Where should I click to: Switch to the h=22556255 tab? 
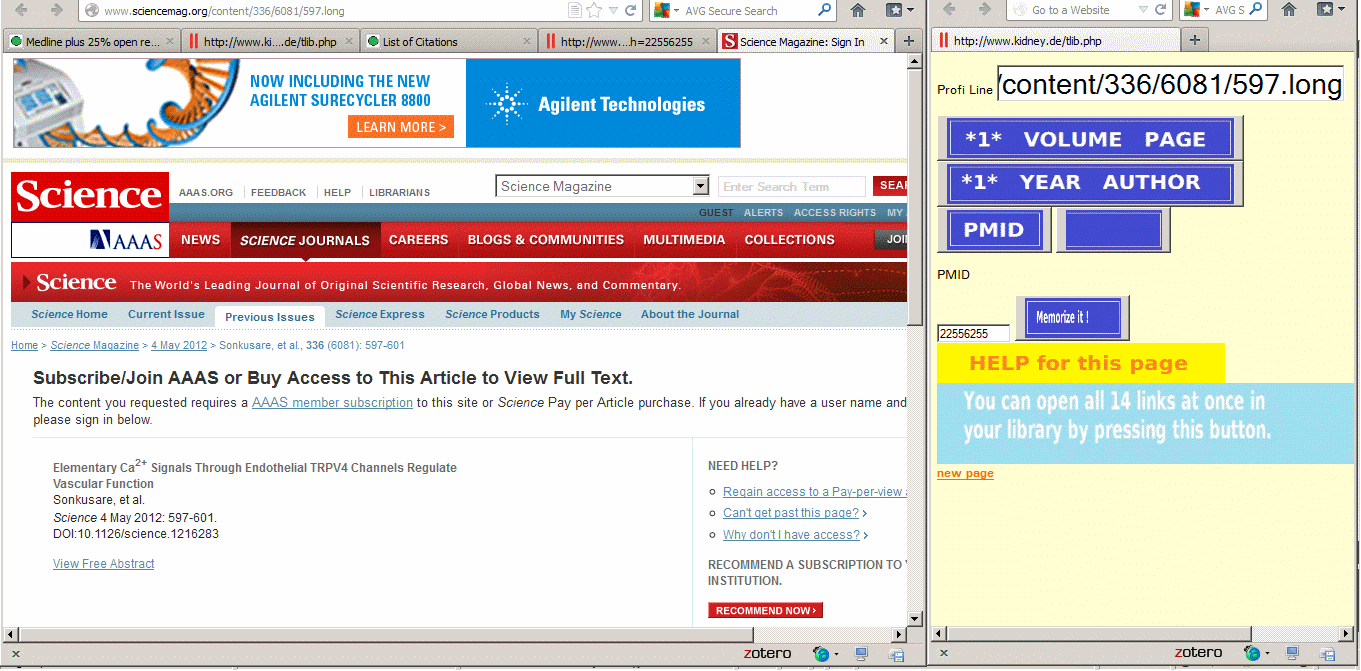(626, 42)
